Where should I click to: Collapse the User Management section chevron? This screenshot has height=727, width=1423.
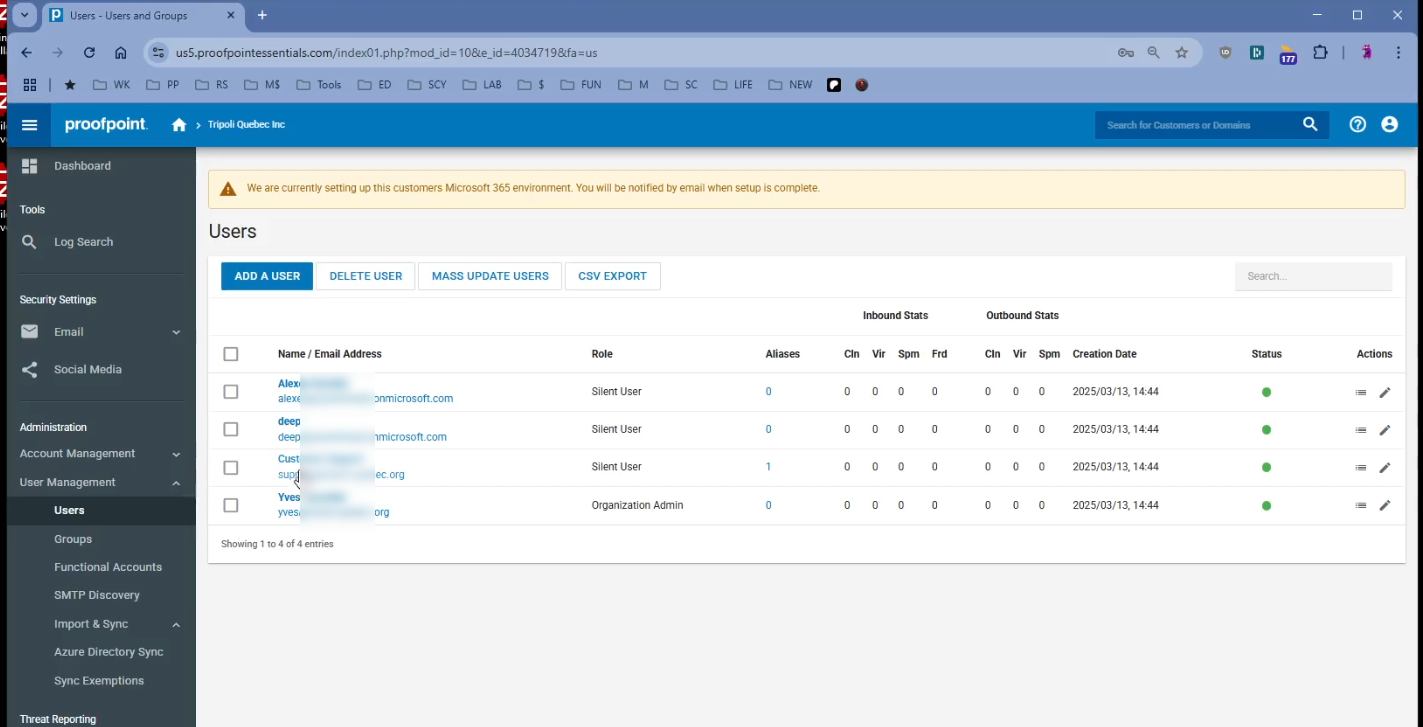[176, 483]
